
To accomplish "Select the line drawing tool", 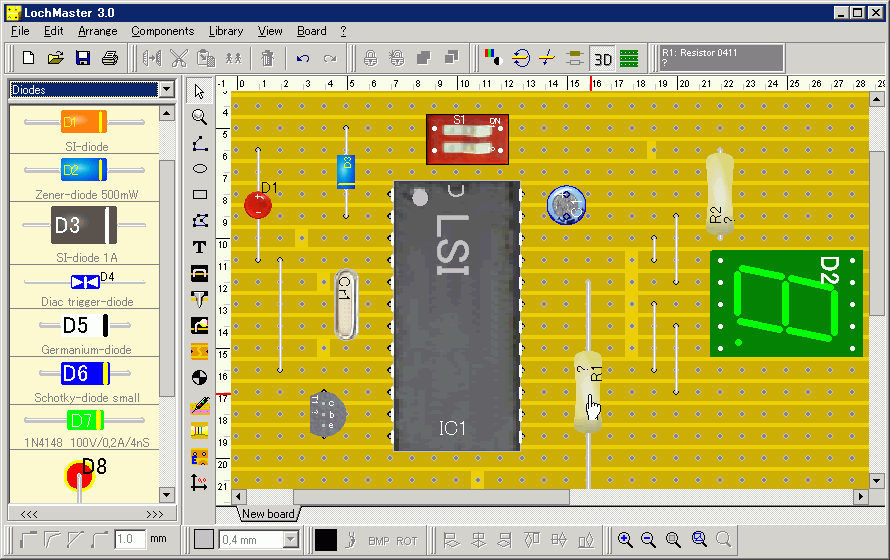I will click(199, 144).
